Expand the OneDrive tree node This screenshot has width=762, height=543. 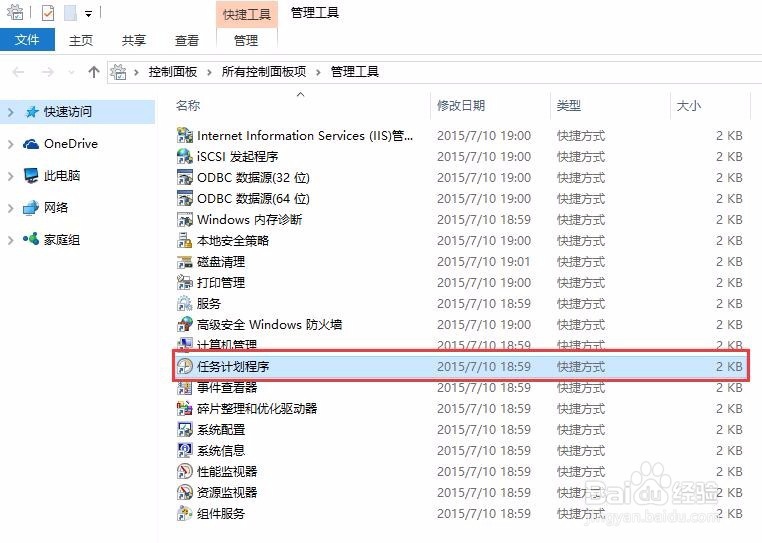(x=11, y=144)
